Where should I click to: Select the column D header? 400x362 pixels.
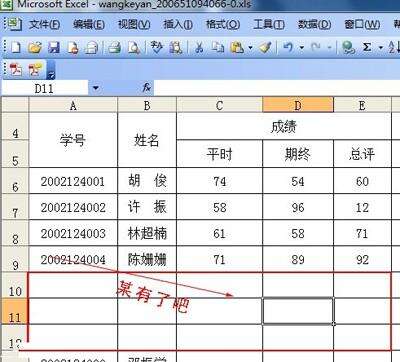click(x=298, y=105)
